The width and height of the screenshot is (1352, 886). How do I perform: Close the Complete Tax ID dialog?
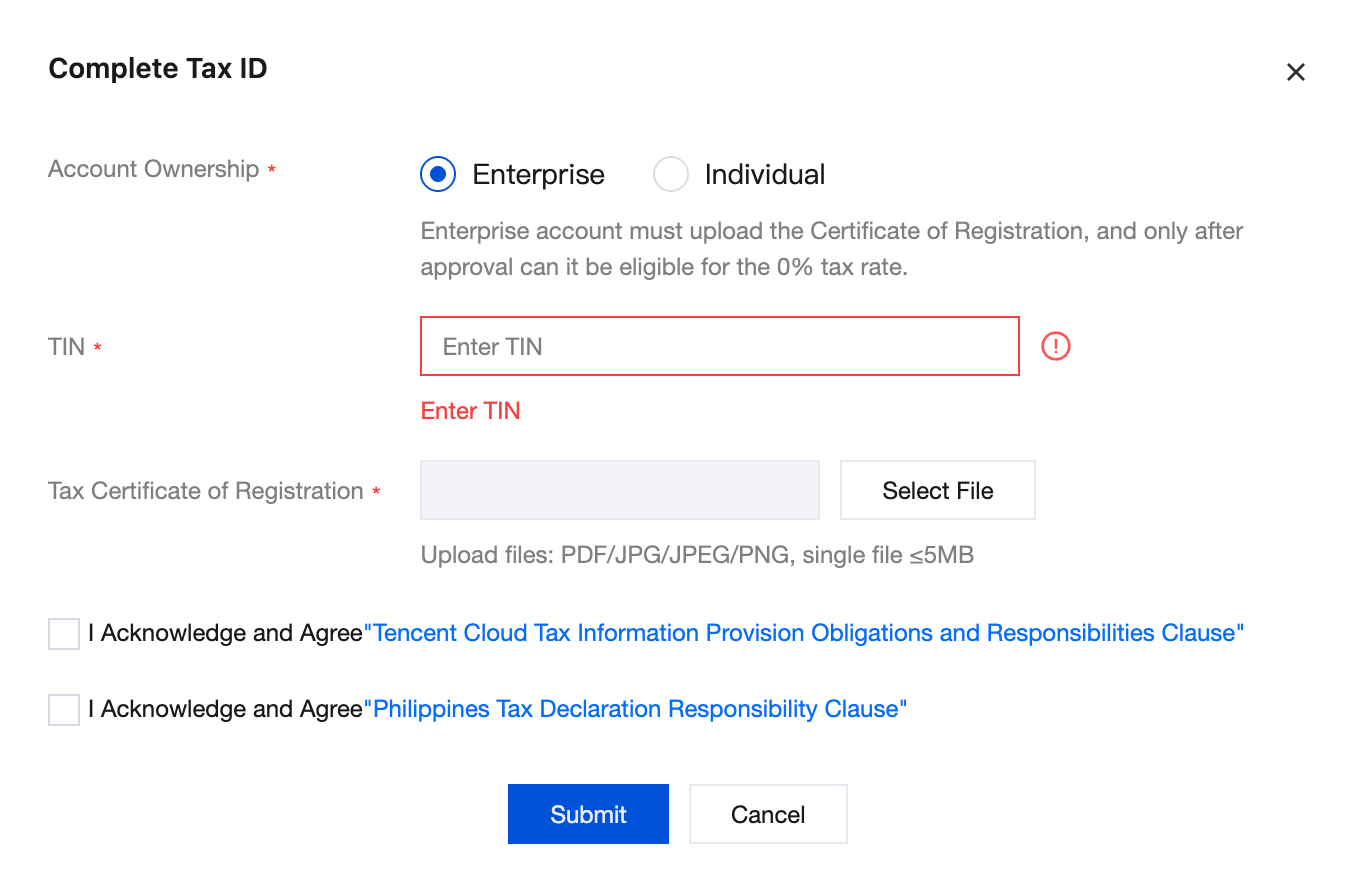click(1295, 72)
